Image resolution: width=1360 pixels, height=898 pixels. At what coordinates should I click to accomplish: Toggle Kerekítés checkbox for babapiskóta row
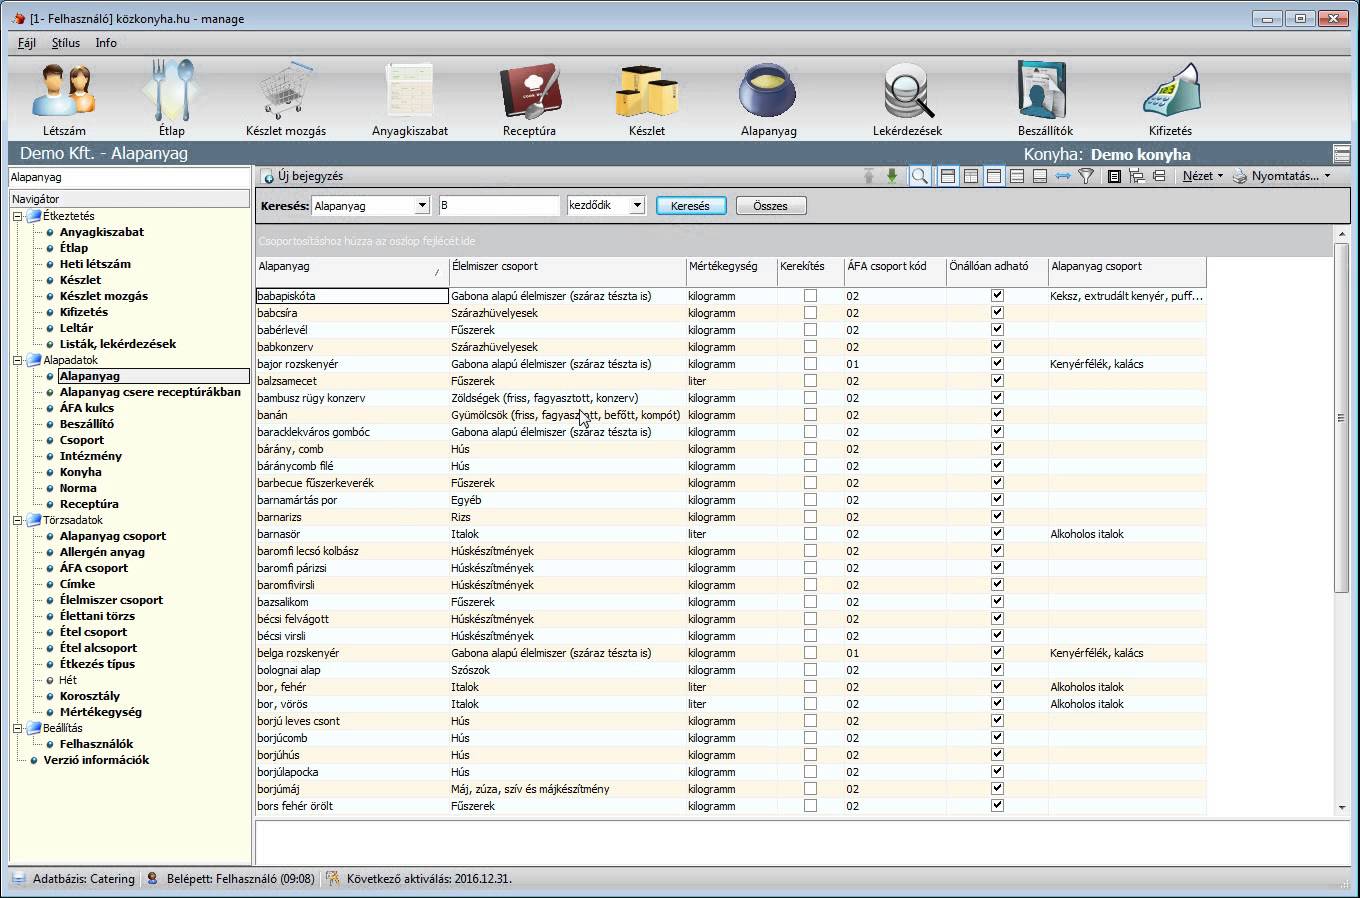click(810, 296)
